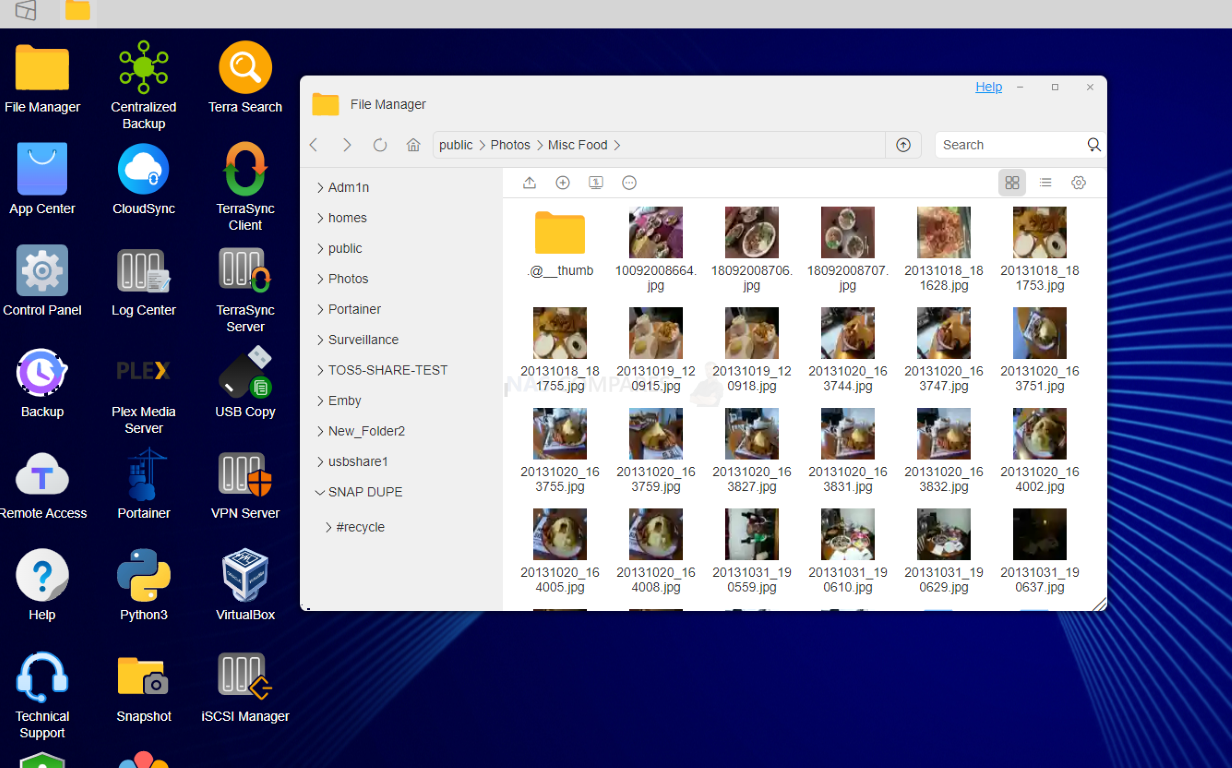Viewport: 1232px width, 768px height.
Task: Collapse the SNAP DUPE folder
Action: click(320, 492)
